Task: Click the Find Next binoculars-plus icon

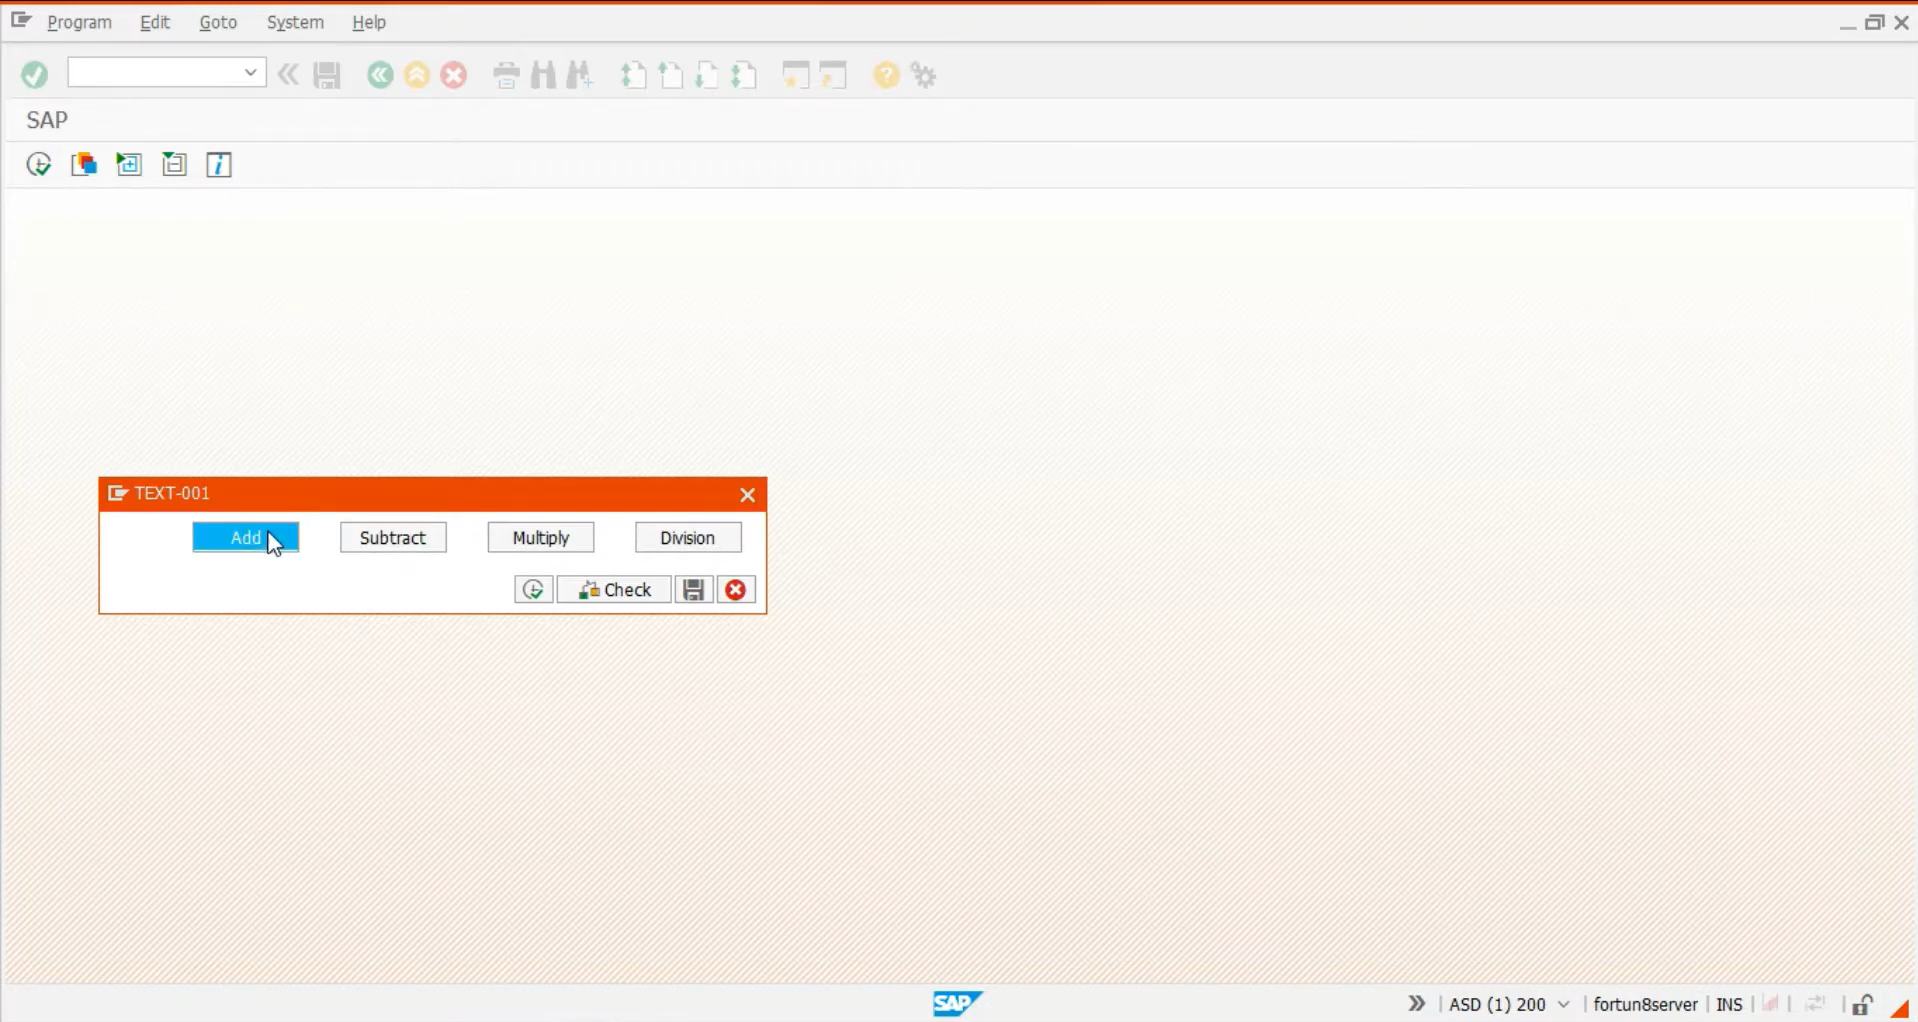Action: (580, 75)
